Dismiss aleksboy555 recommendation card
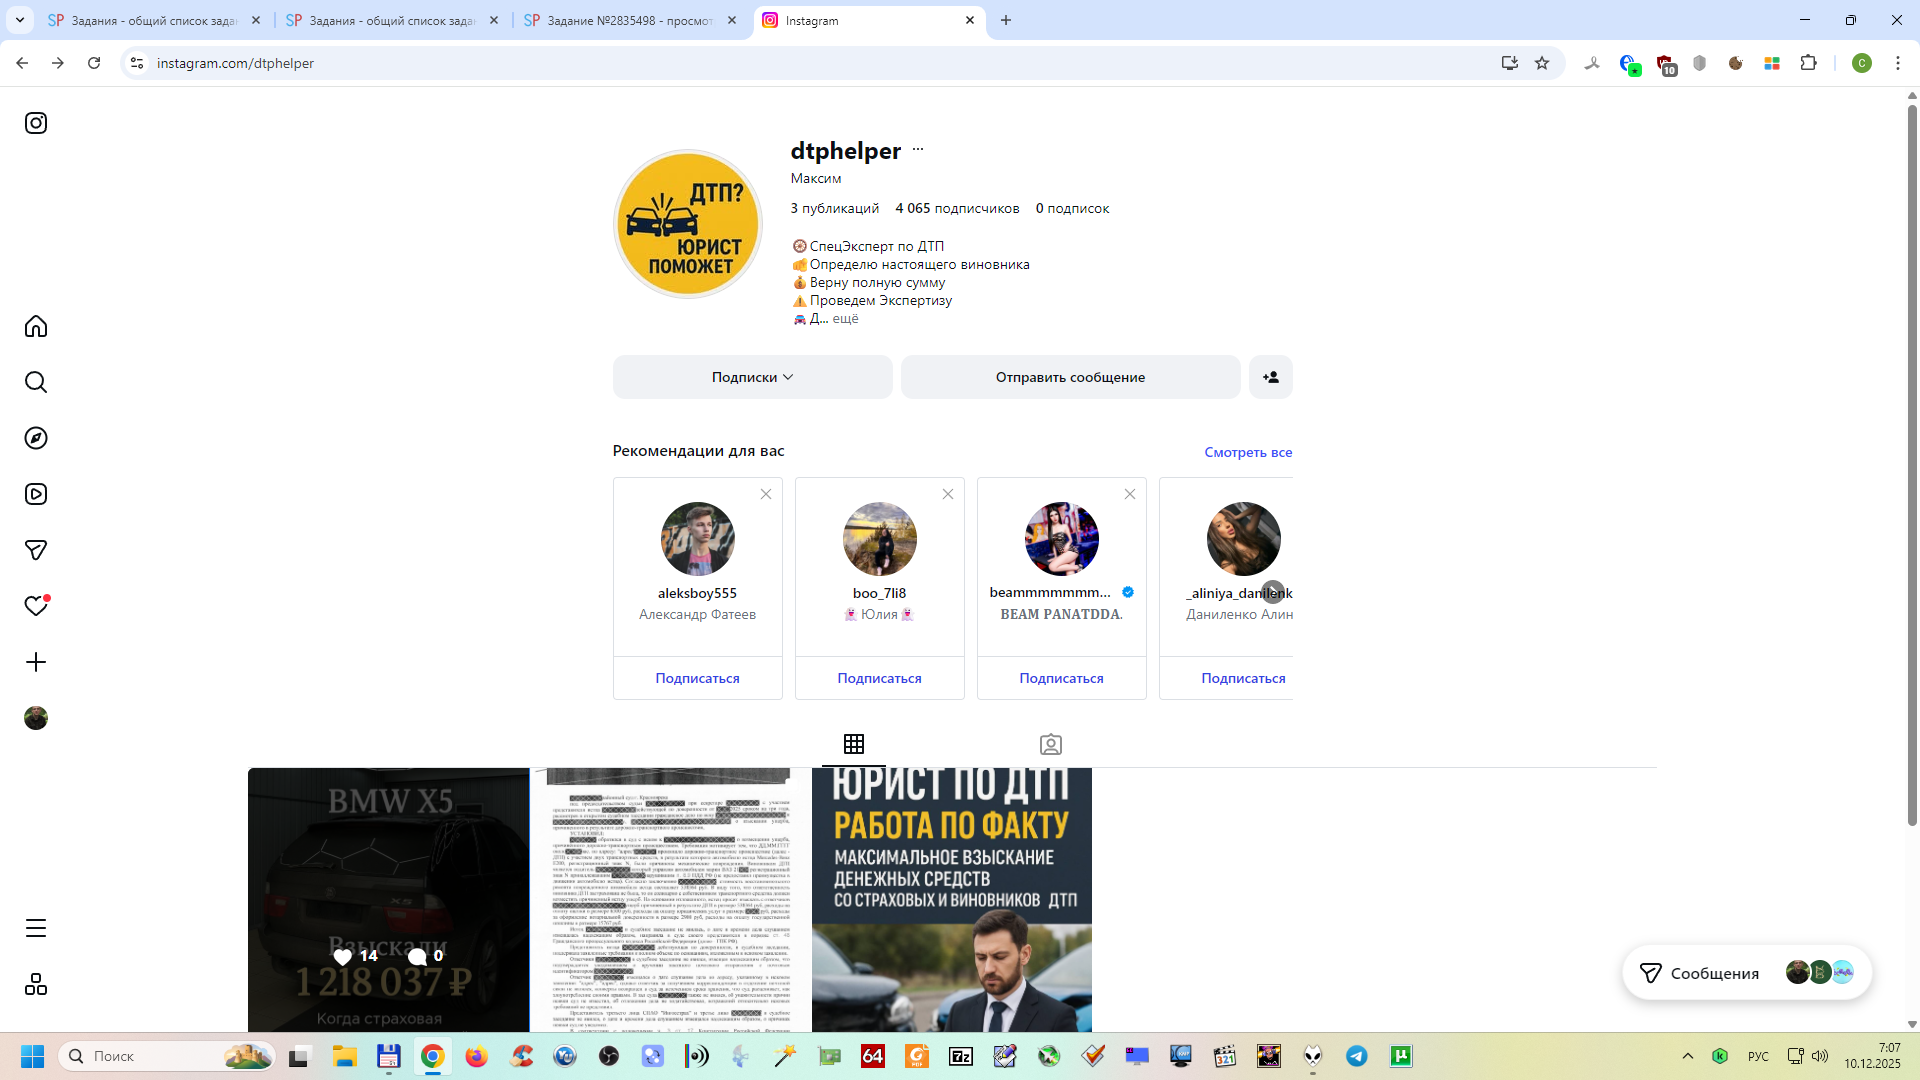Screen dimensions: 1920x1080 (766, 495)
